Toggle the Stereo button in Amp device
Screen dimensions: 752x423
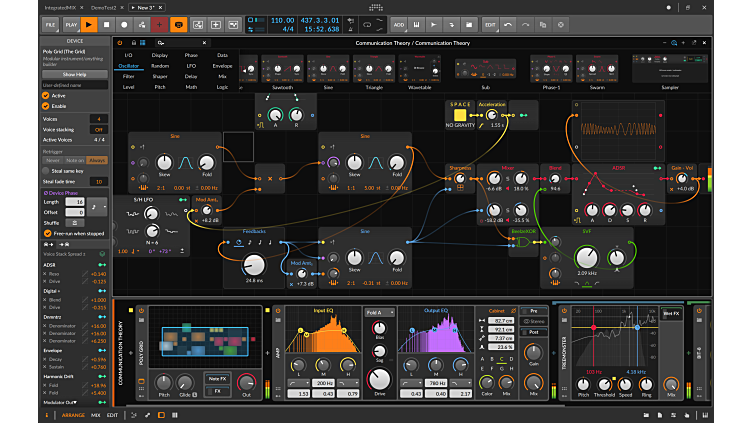(533, 322)
